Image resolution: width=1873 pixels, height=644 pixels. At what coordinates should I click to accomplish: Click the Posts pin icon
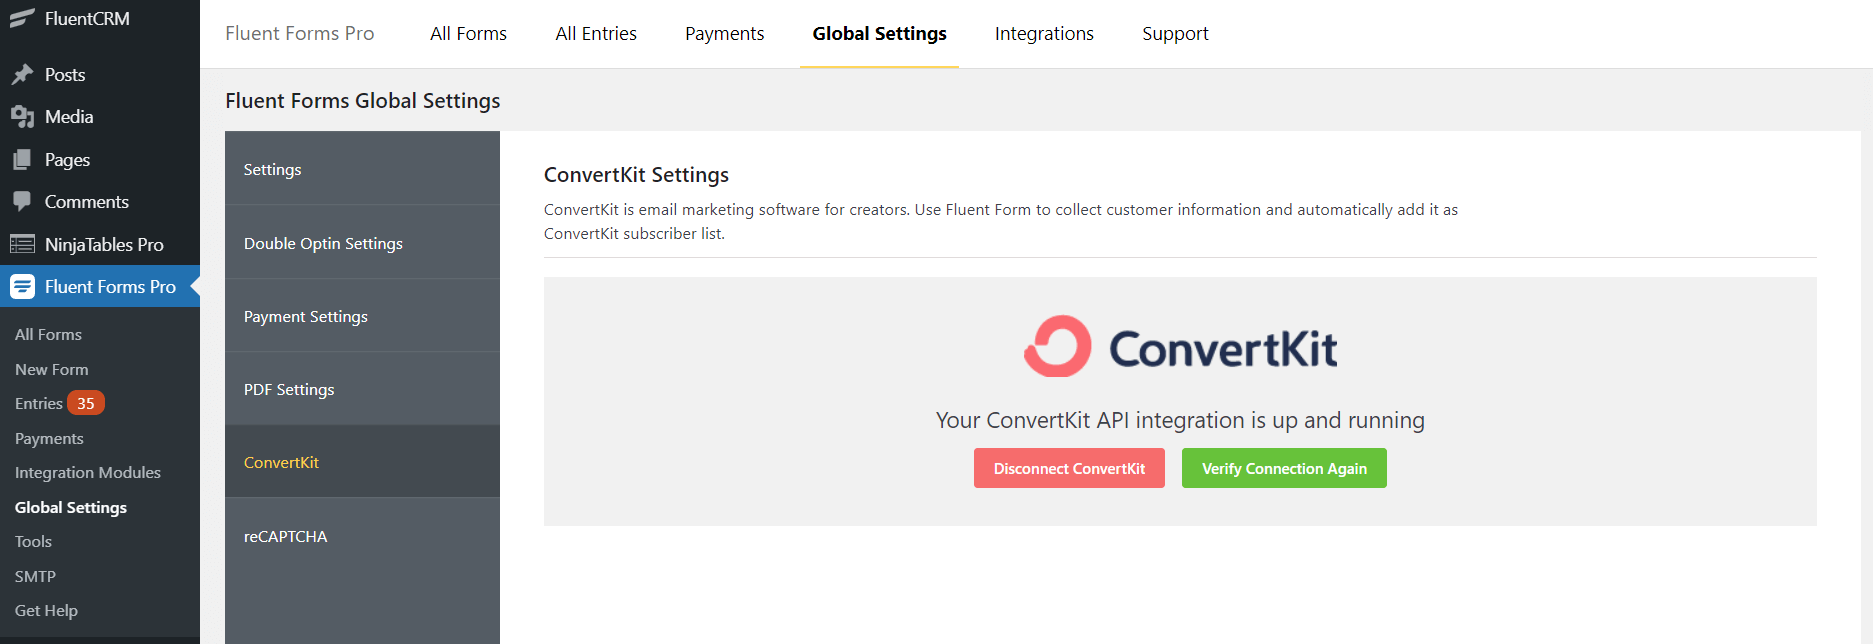[22, 75]
